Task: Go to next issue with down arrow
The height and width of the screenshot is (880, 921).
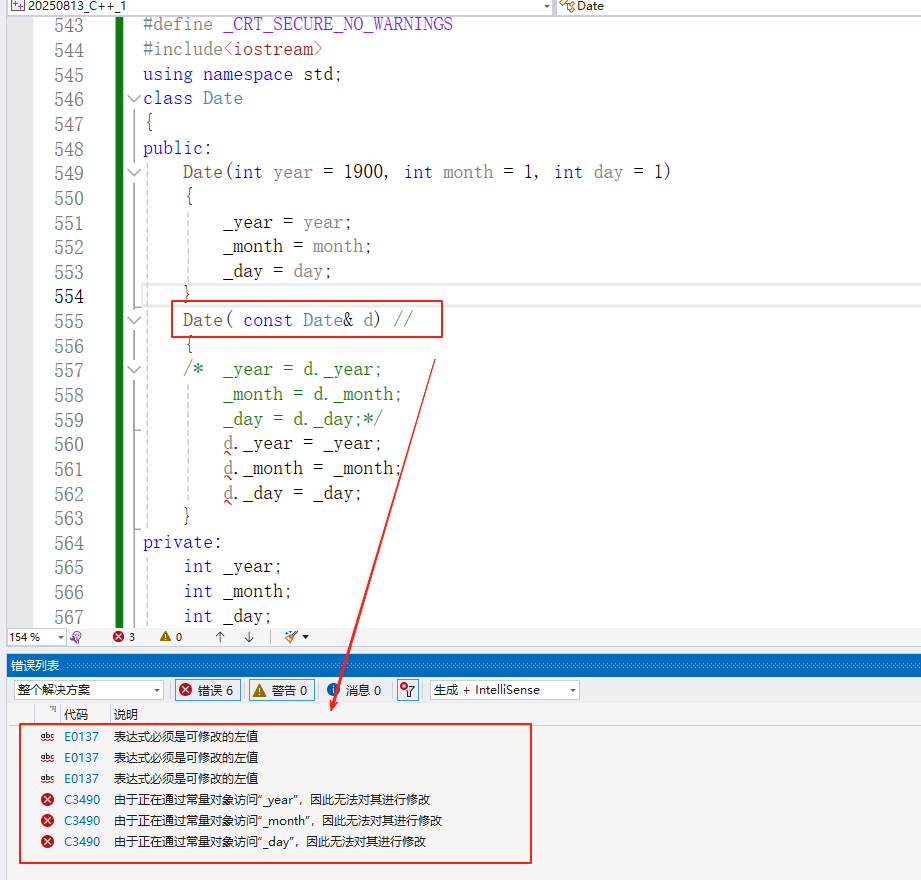Action: (x=249, y=637)
